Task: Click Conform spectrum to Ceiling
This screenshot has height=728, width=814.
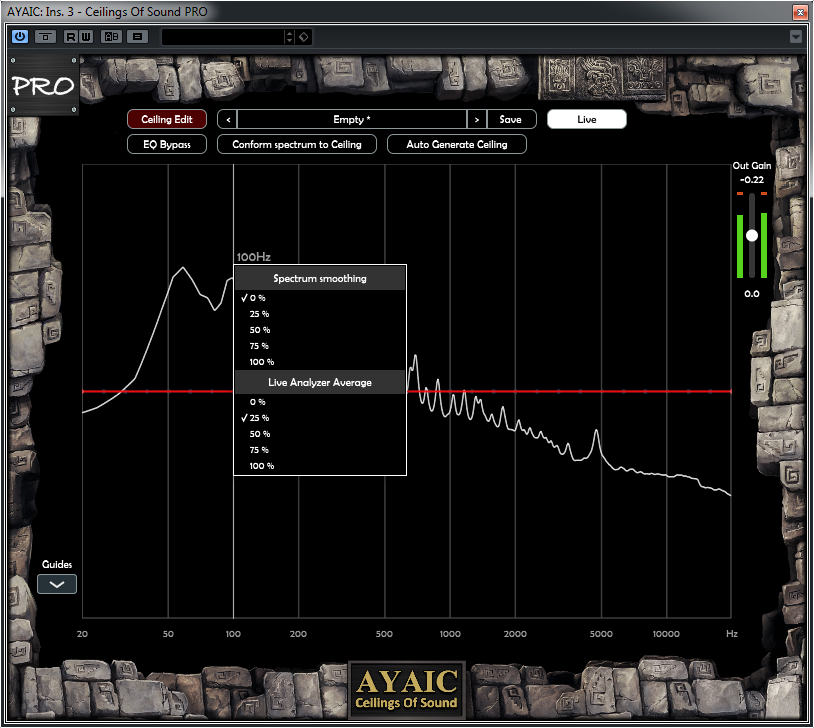Action: click(x=296, y=144)
